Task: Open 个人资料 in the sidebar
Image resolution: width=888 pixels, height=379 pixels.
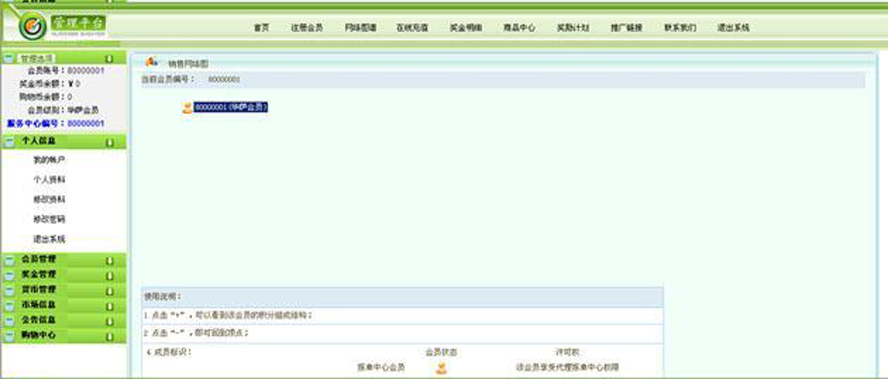Action: click(x=49, y=180)
